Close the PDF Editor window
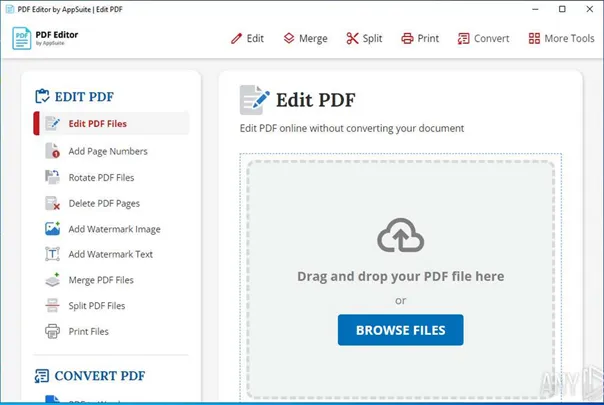This screenshot has height=405, width=604. coord(590,9)
